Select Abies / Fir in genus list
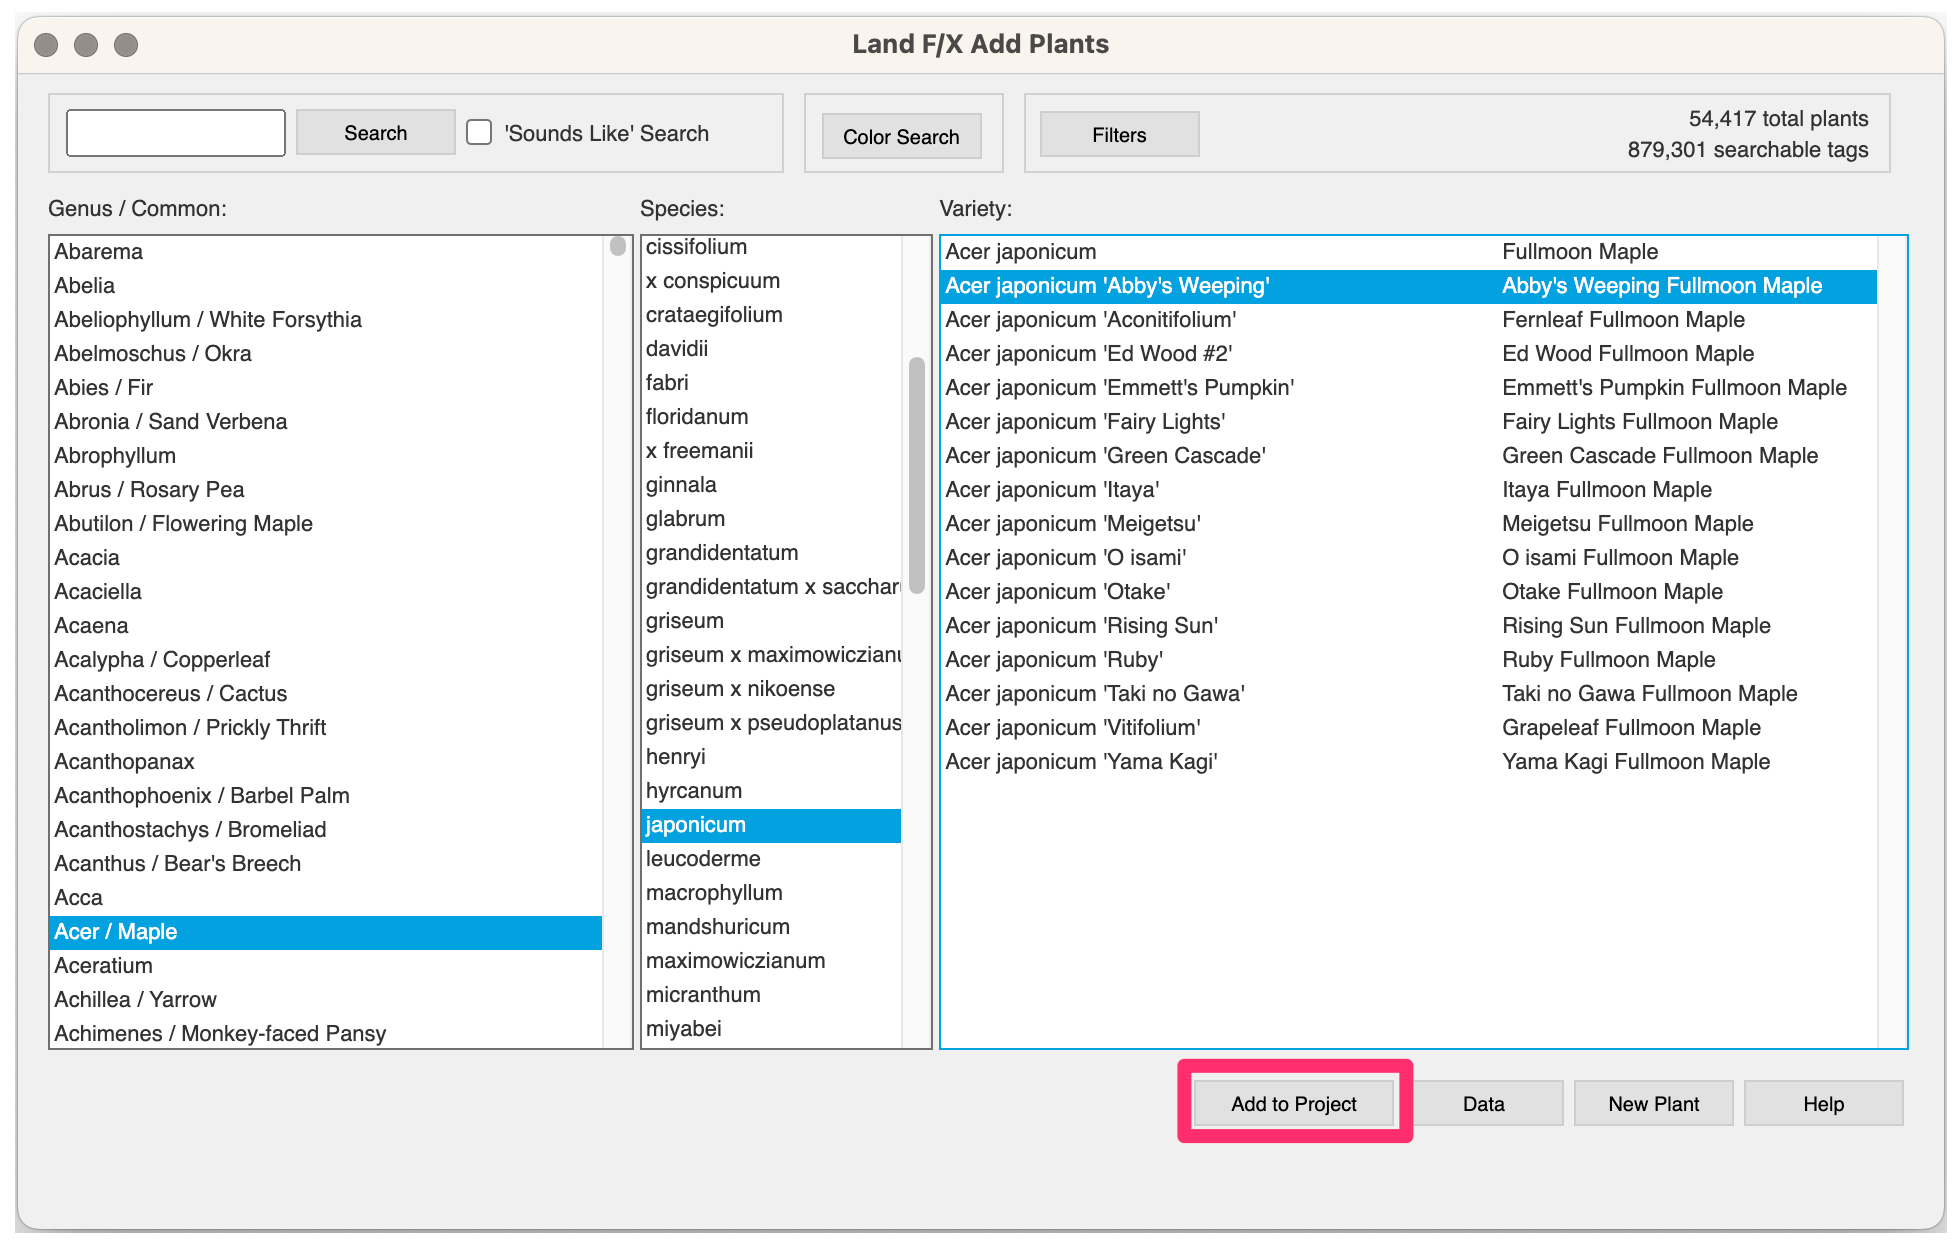1954x1244 pixels. tap(326, 388)
